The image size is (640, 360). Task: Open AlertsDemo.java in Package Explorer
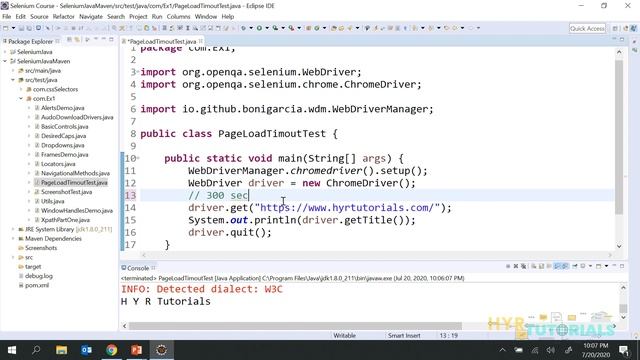(x=62, y=108)
